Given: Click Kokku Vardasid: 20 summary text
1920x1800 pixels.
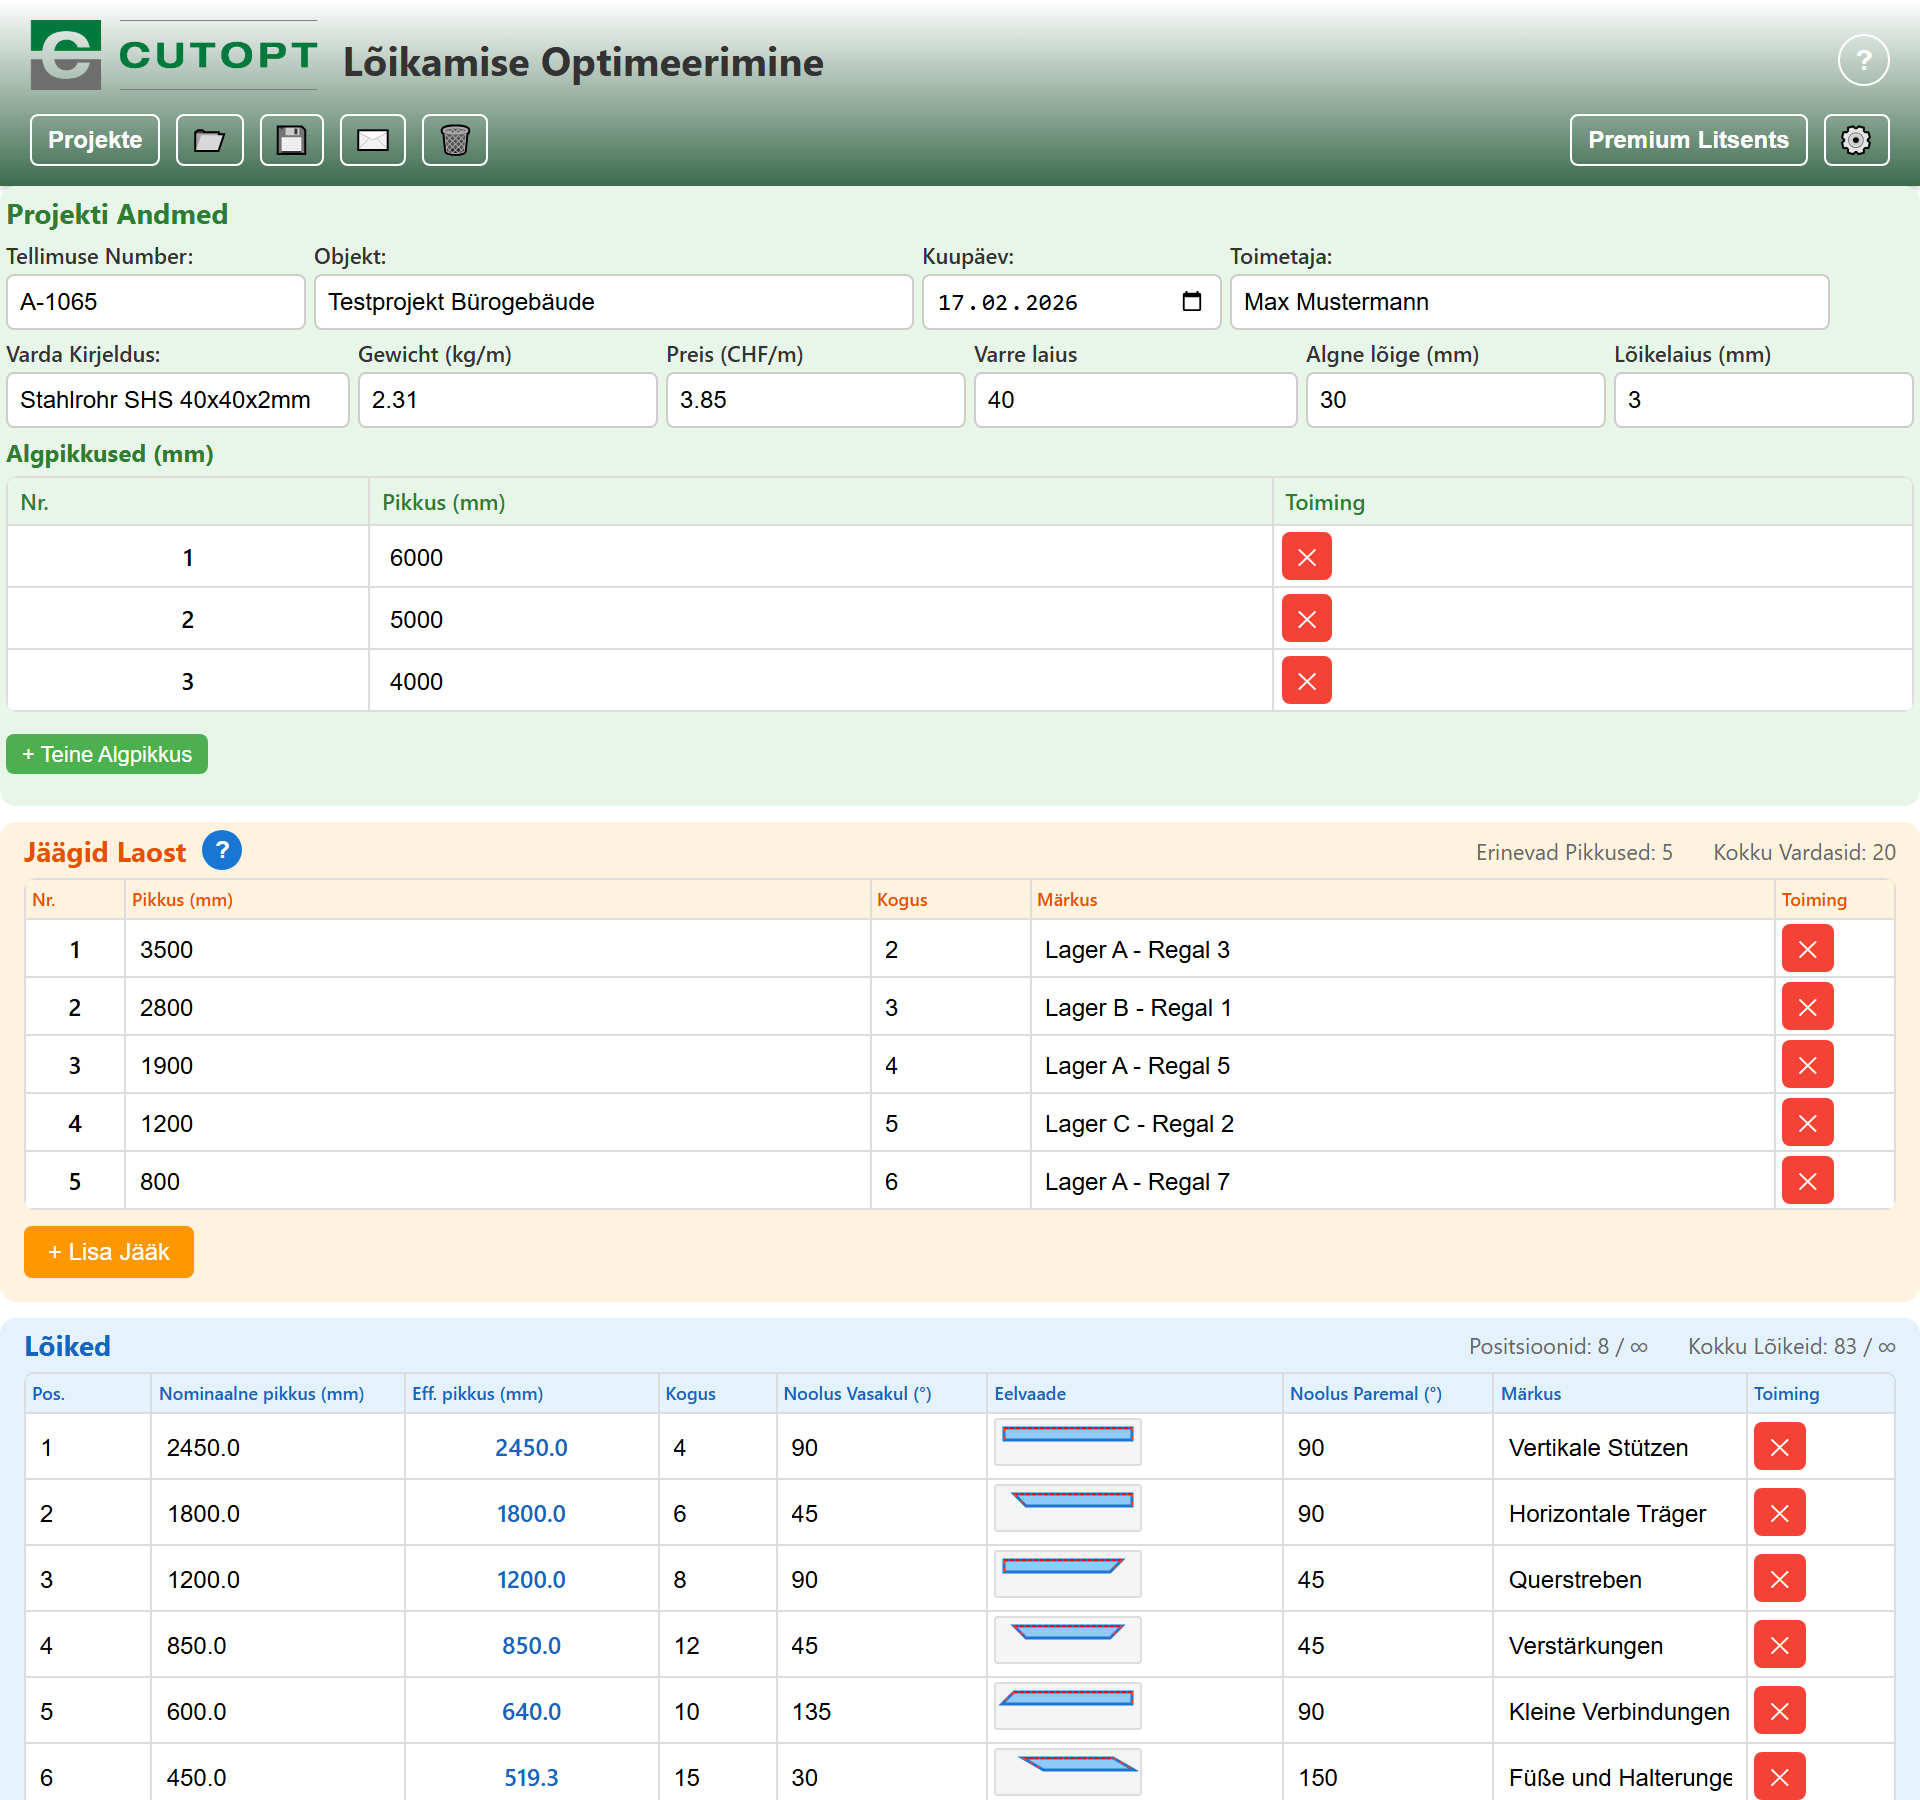Looking at the screenshot, I should [x=1804, y=852].
